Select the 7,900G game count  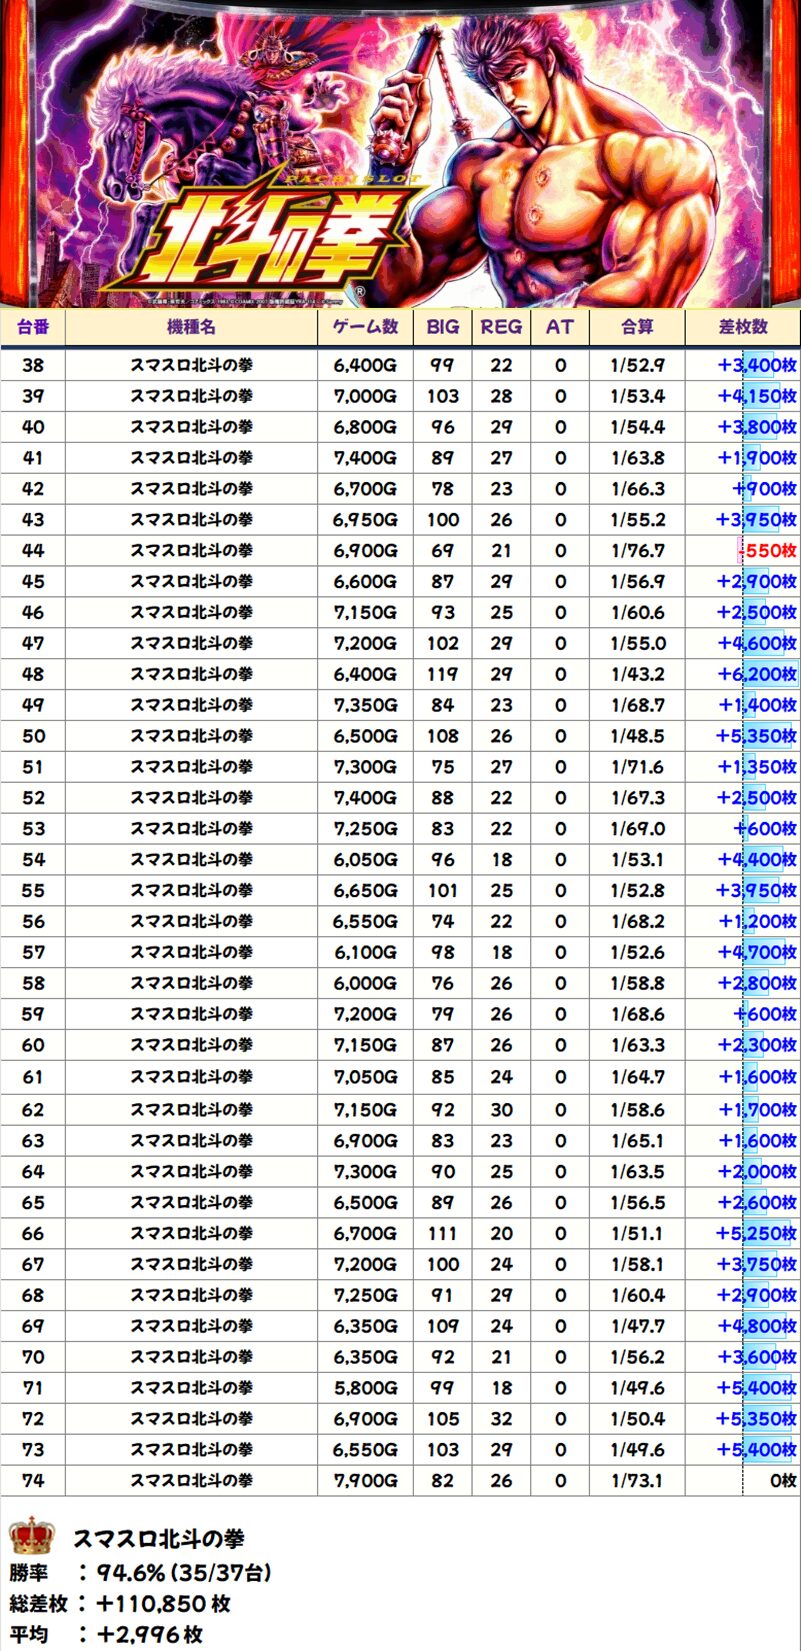click(365, 1481)
